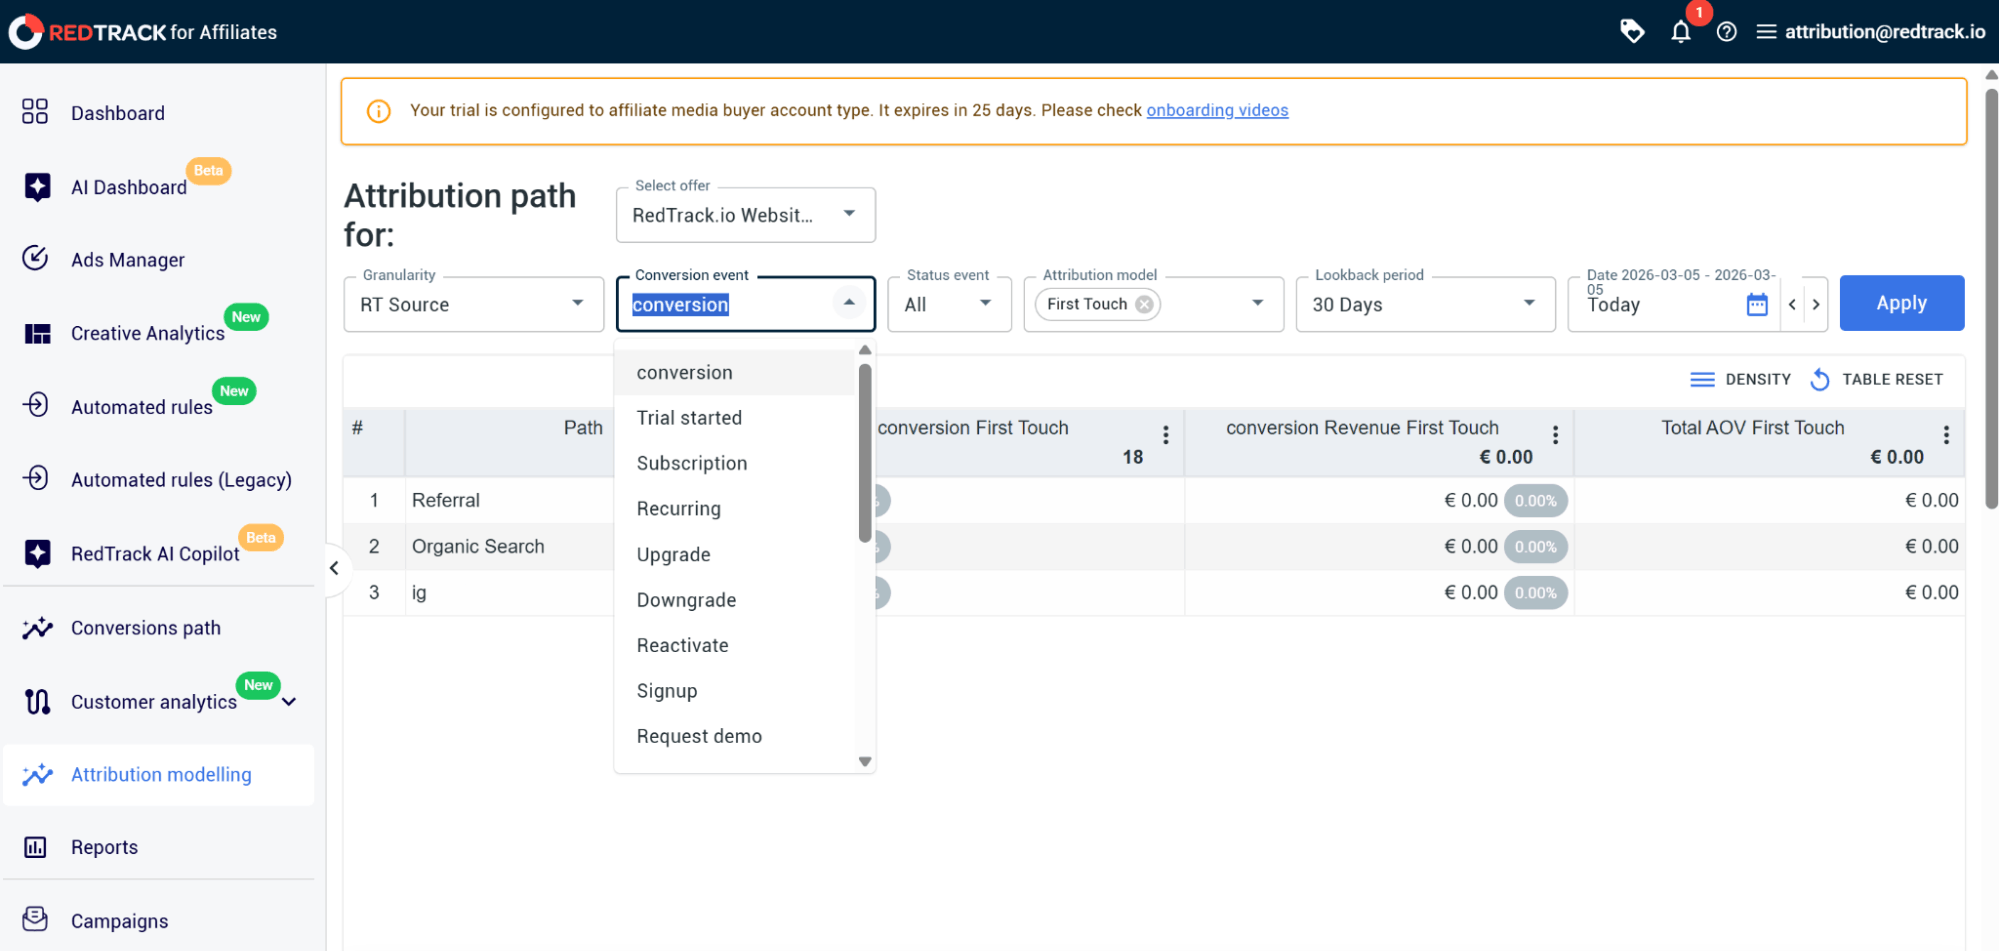This screenshot has height=951, width=1999.
Task: Select 'conversion' in the dropdown list
Action: pyautogui.click(x=736, y=372)
